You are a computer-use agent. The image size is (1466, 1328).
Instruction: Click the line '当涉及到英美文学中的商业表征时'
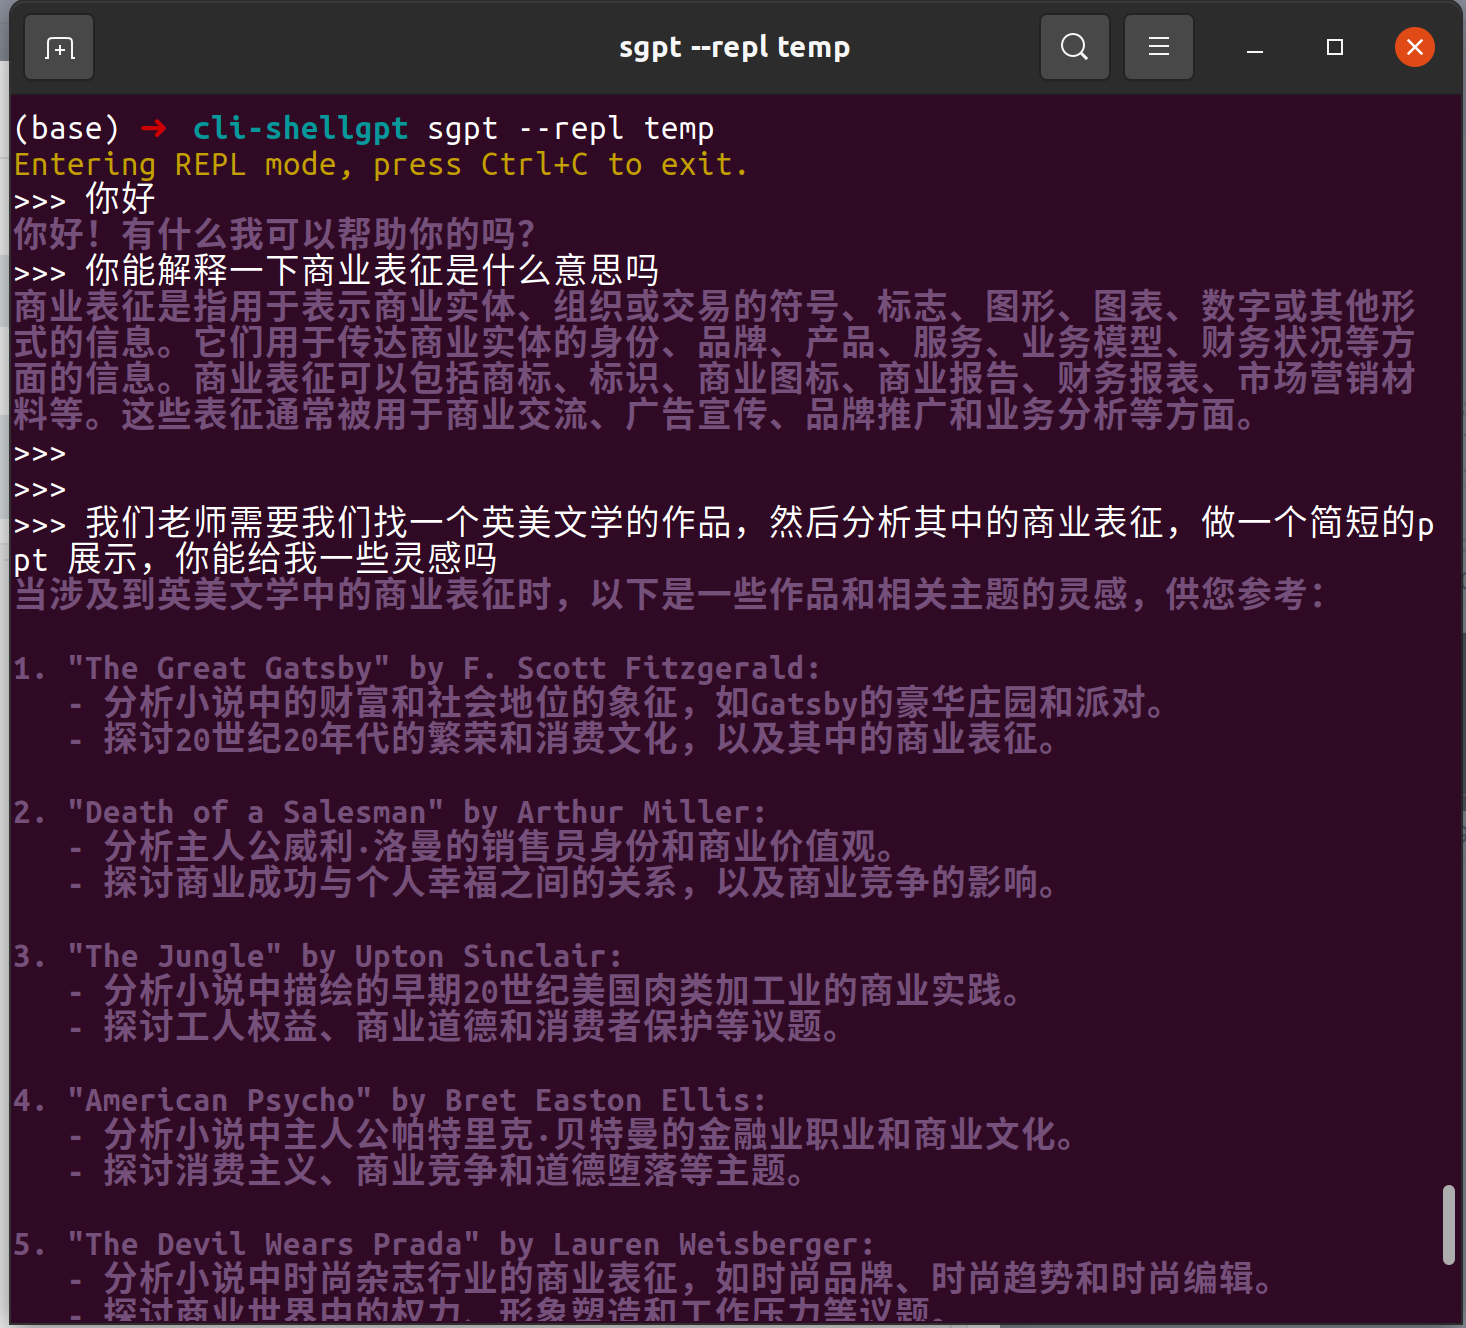pos(670,595)
